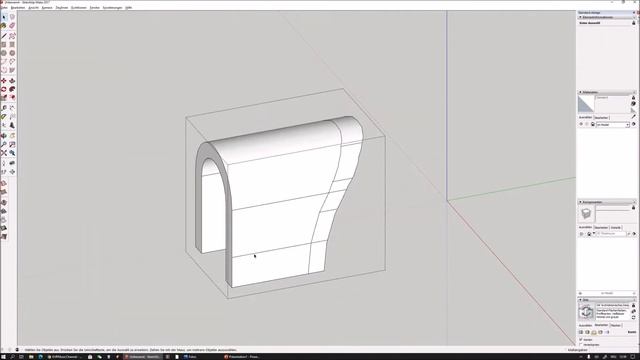Switch to PowerPoint in the taskbar
Image resolution: width=640 pixels, height=360 pixels.
click(242, 357)
